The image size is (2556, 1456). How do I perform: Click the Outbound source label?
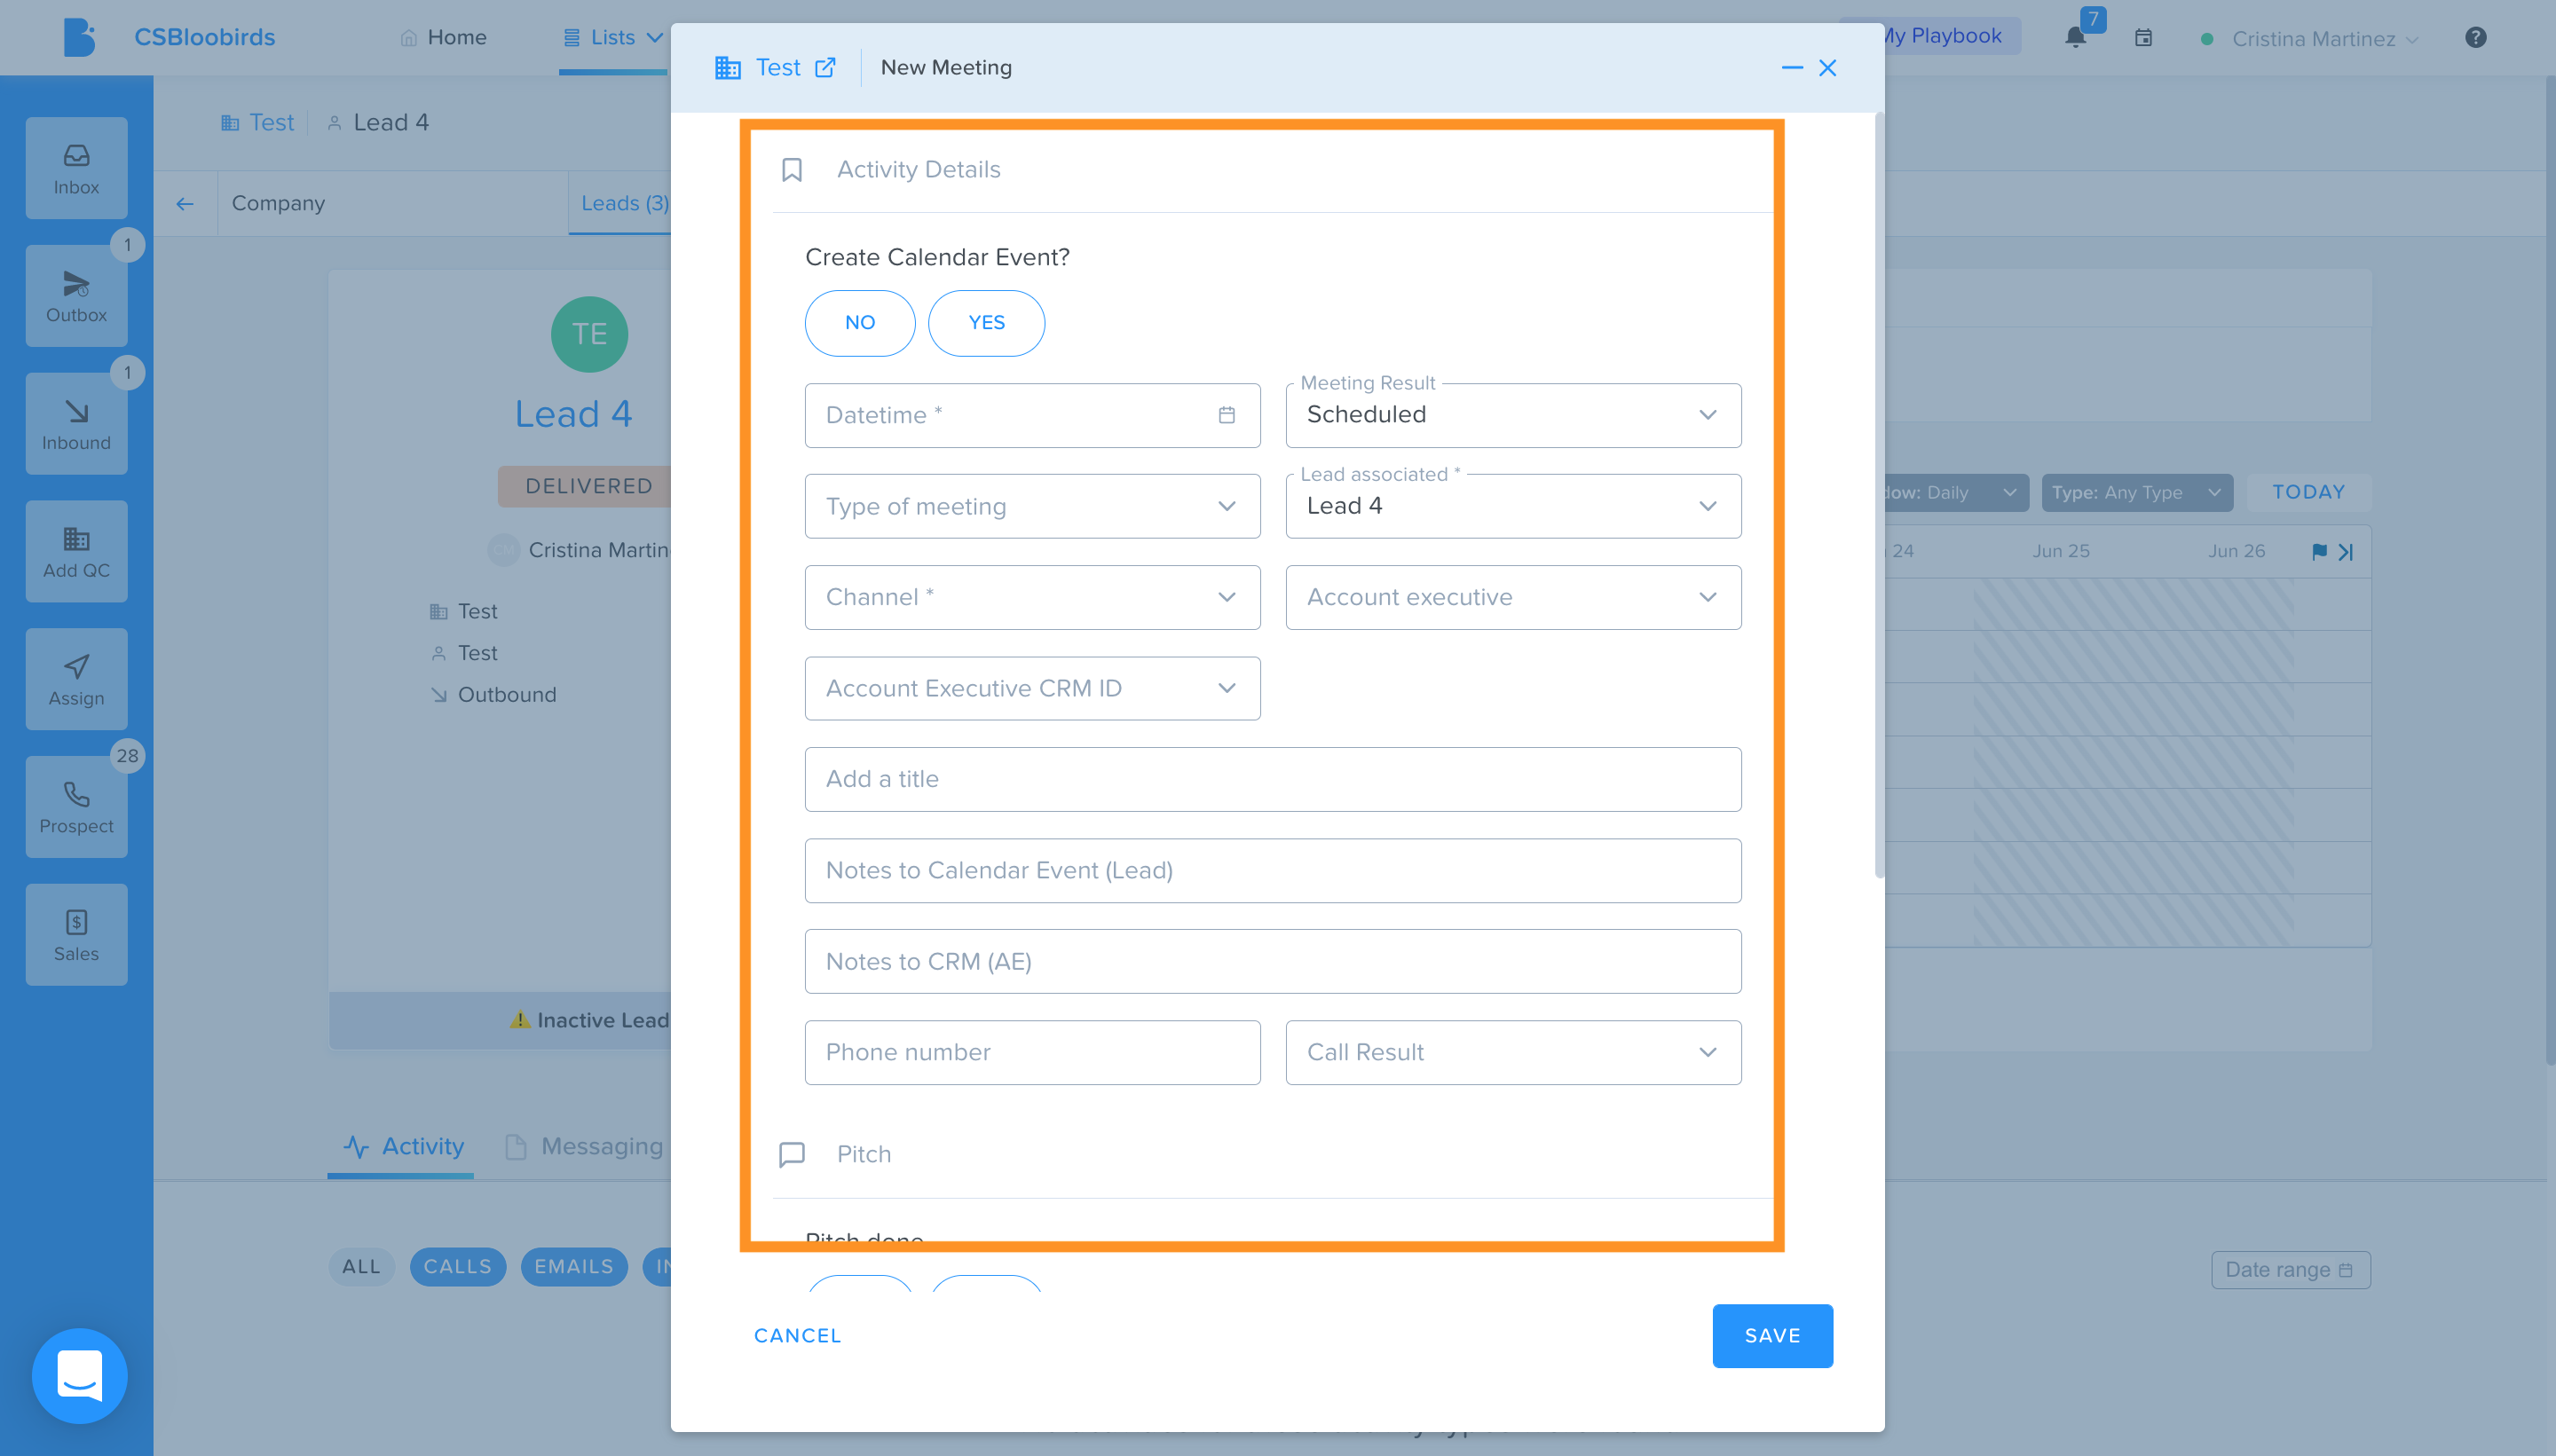pyautogui.click(x=506, y=695)
